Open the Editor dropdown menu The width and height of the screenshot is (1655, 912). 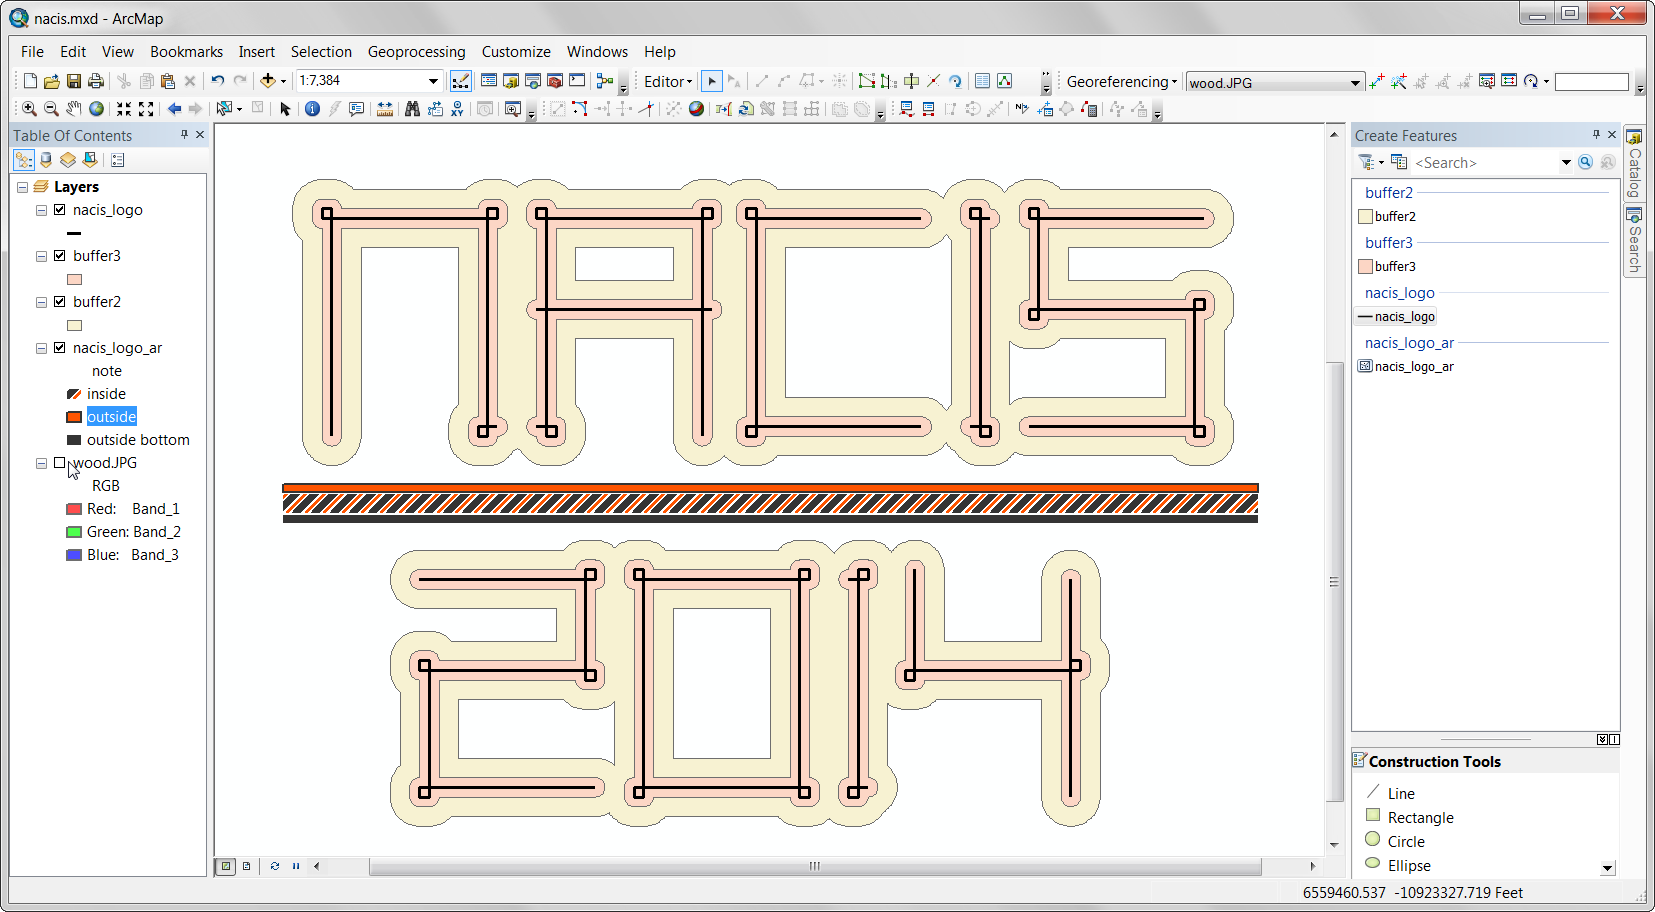click(668, 82)
